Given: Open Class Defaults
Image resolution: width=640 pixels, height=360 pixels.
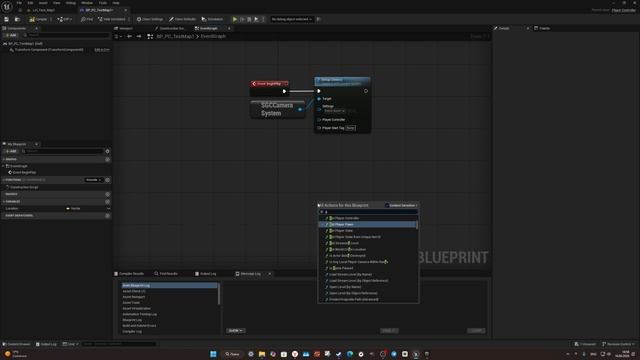Looking at the screenshot, I should (182, 19).
